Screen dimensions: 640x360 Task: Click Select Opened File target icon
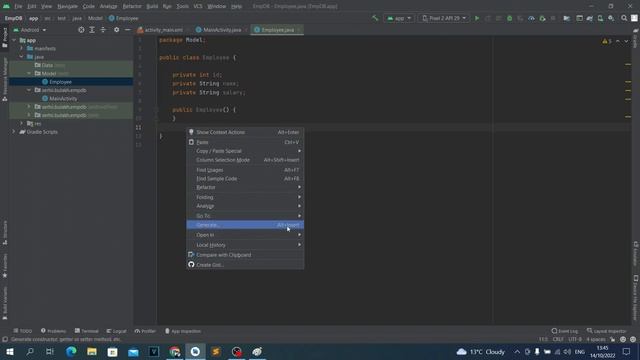pyautogui.click(x=81, y=30)
